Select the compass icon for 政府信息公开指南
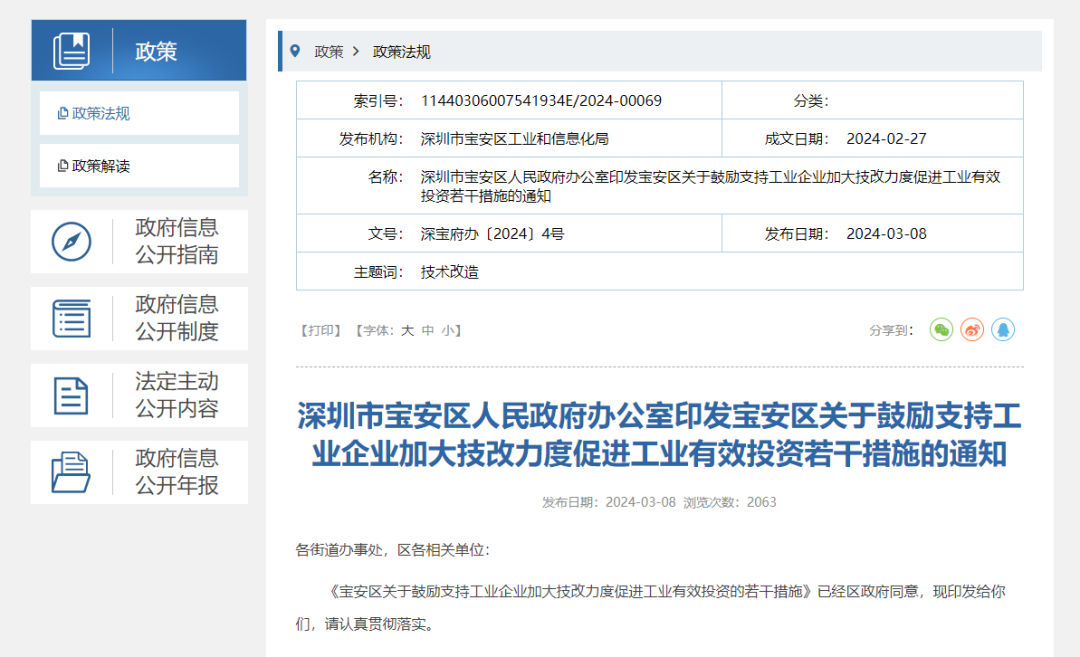The height and width of the screenshot is (657, 1080). [69, 241]
